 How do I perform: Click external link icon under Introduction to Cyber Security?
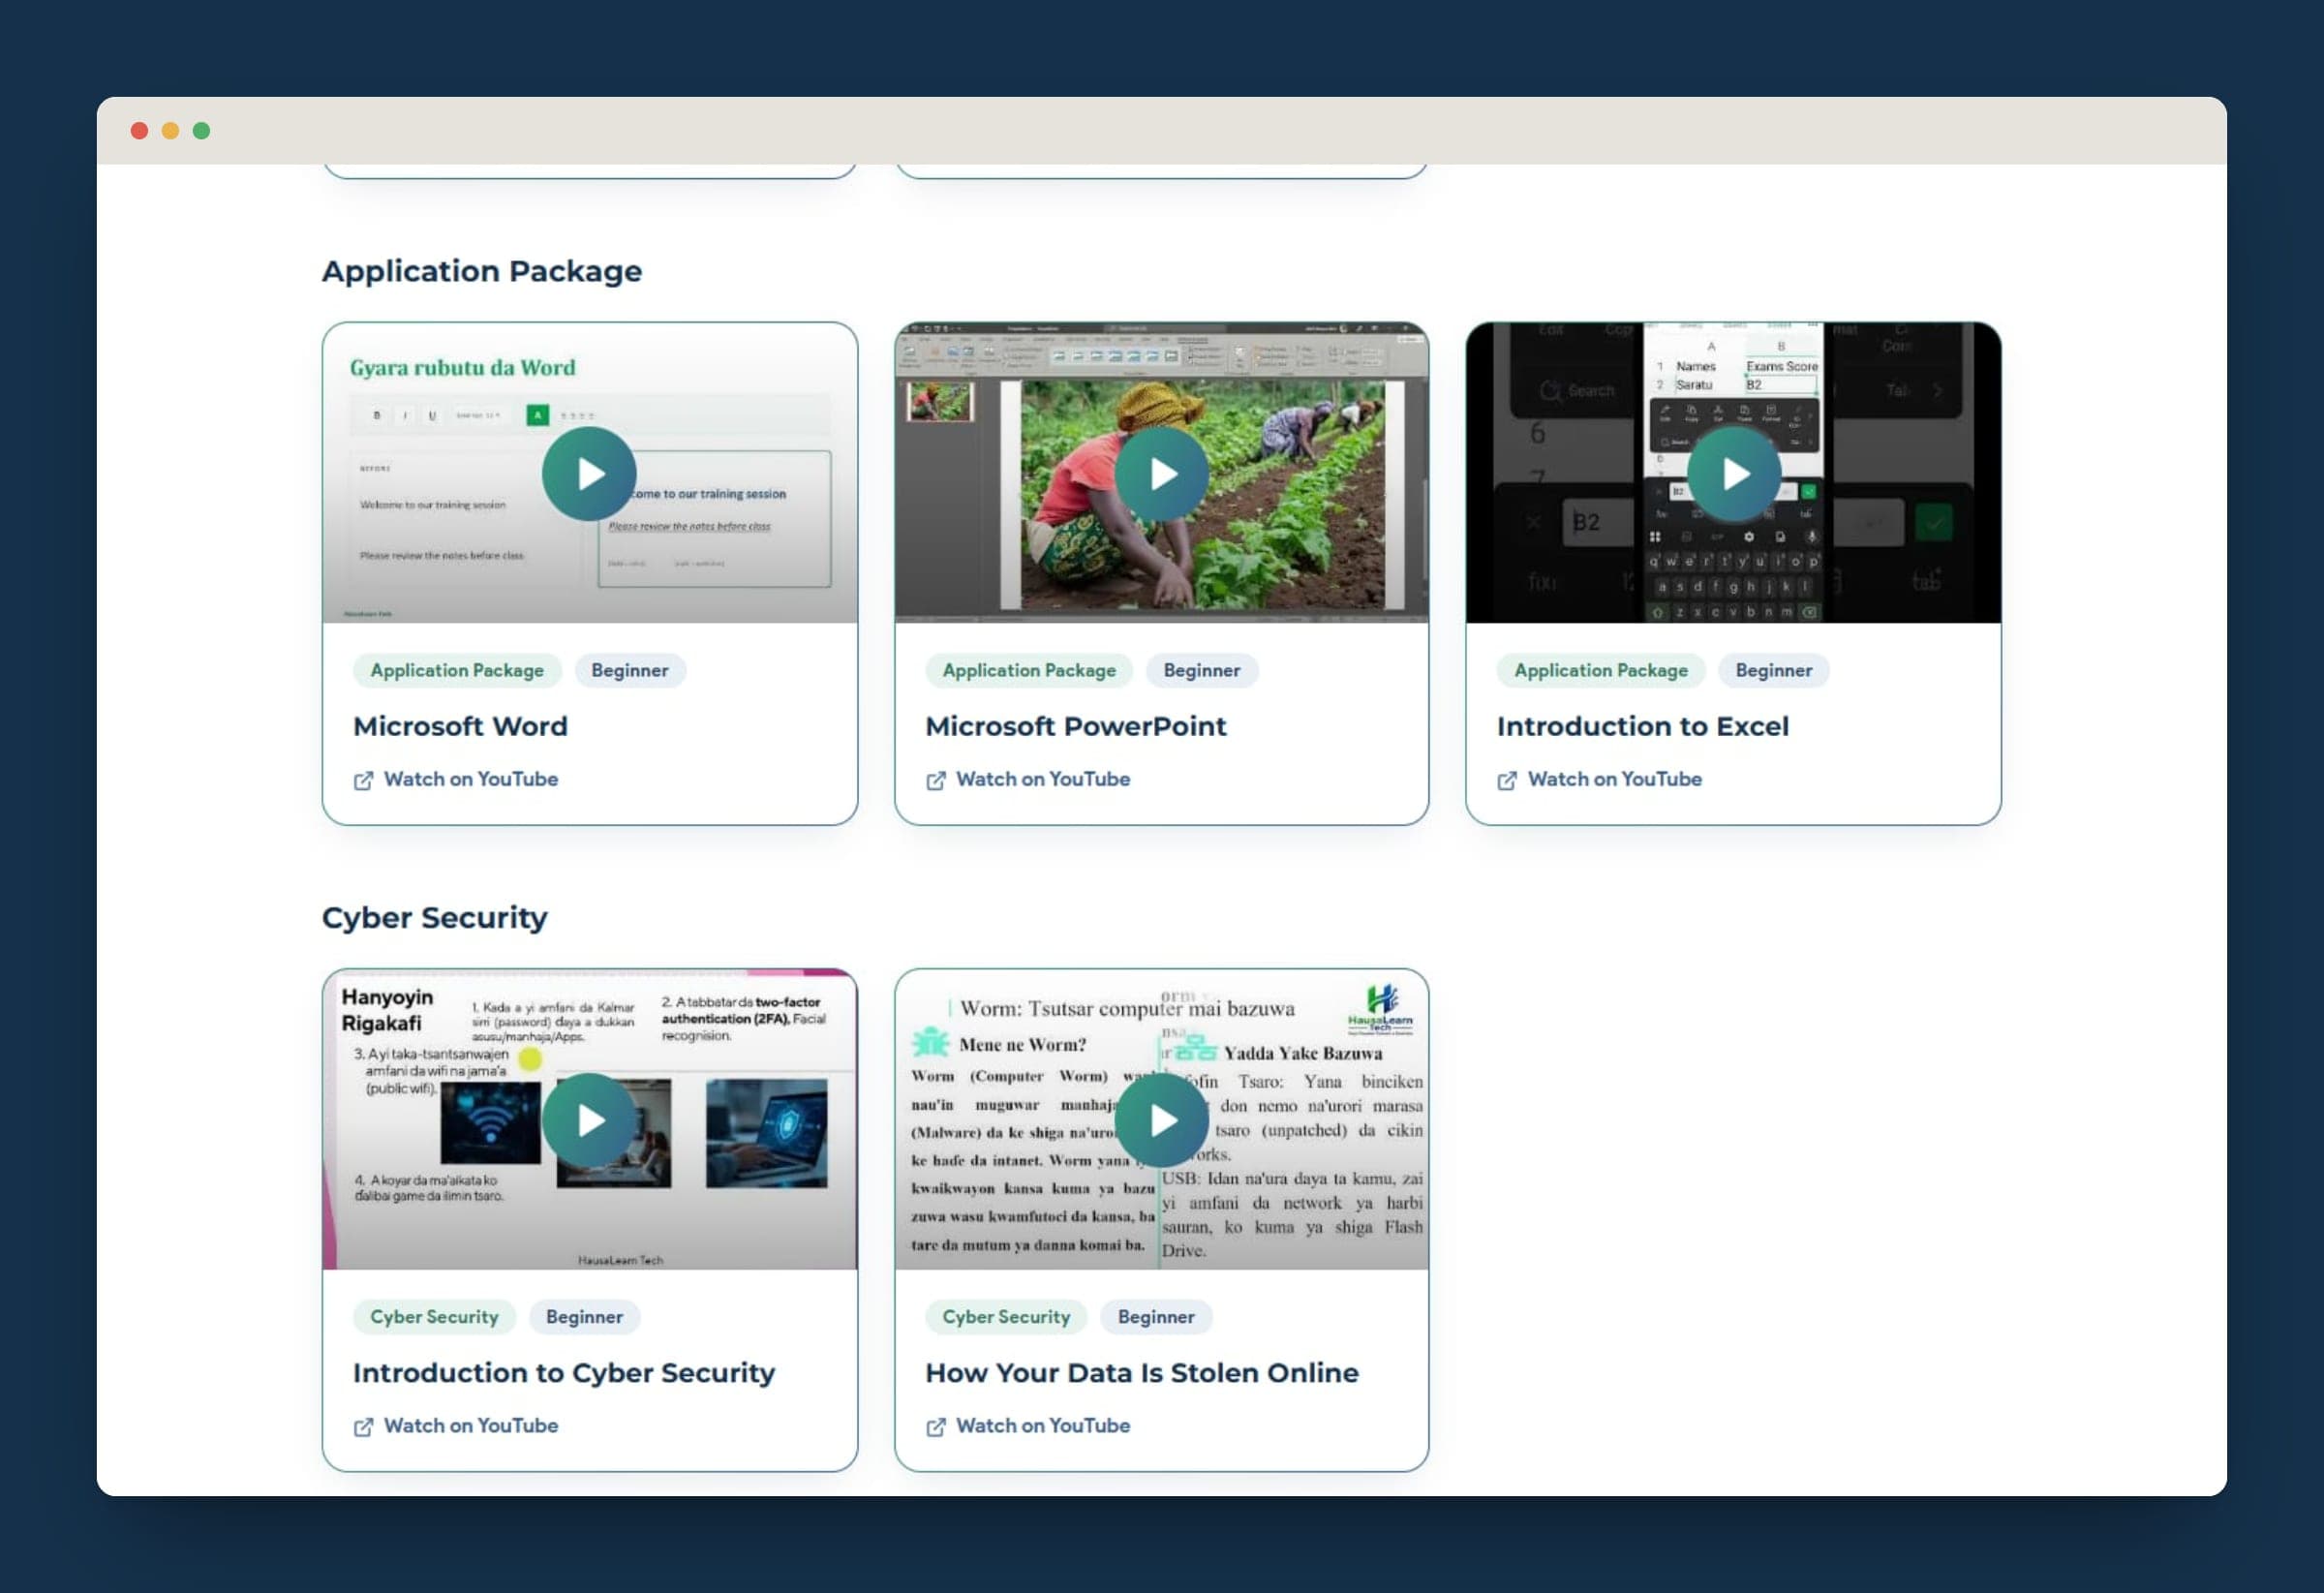363,1427
